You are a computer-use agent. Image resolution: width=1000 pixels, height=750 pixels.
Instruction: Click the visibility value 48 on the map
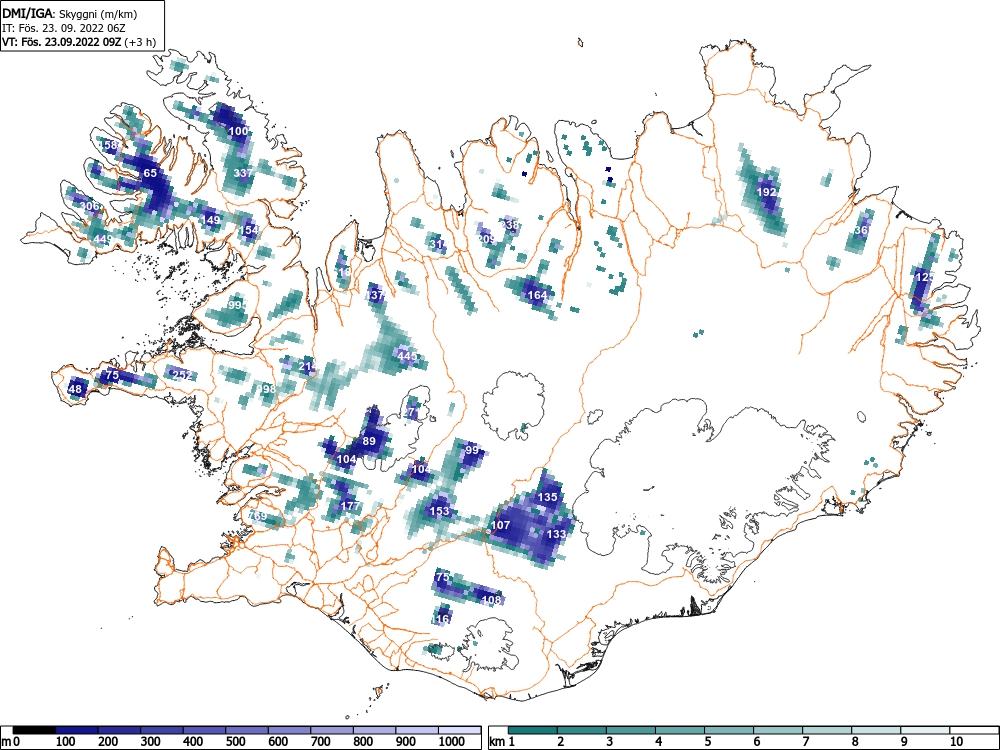pos(75,389)
